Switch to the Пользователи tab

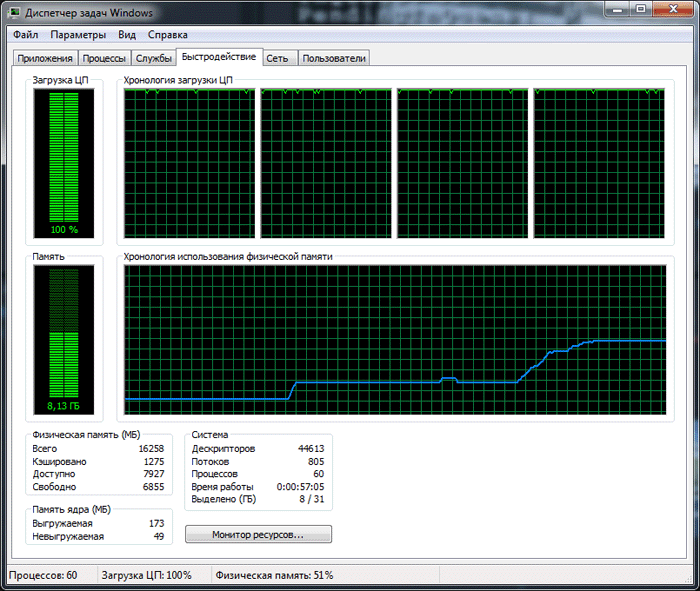[x=334, y=58]
